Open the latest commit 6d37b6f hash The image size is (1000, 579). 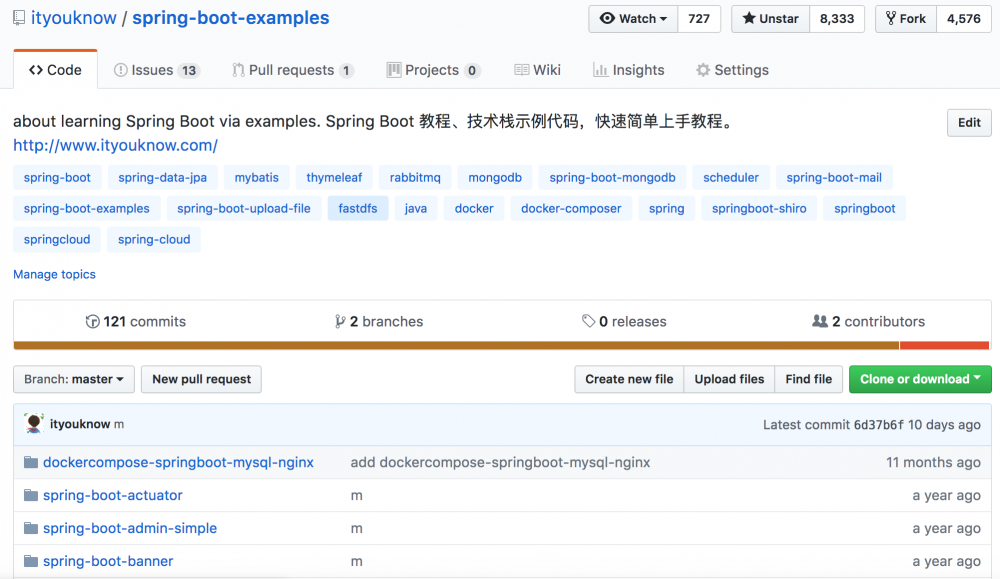click(x=879, y=425)
